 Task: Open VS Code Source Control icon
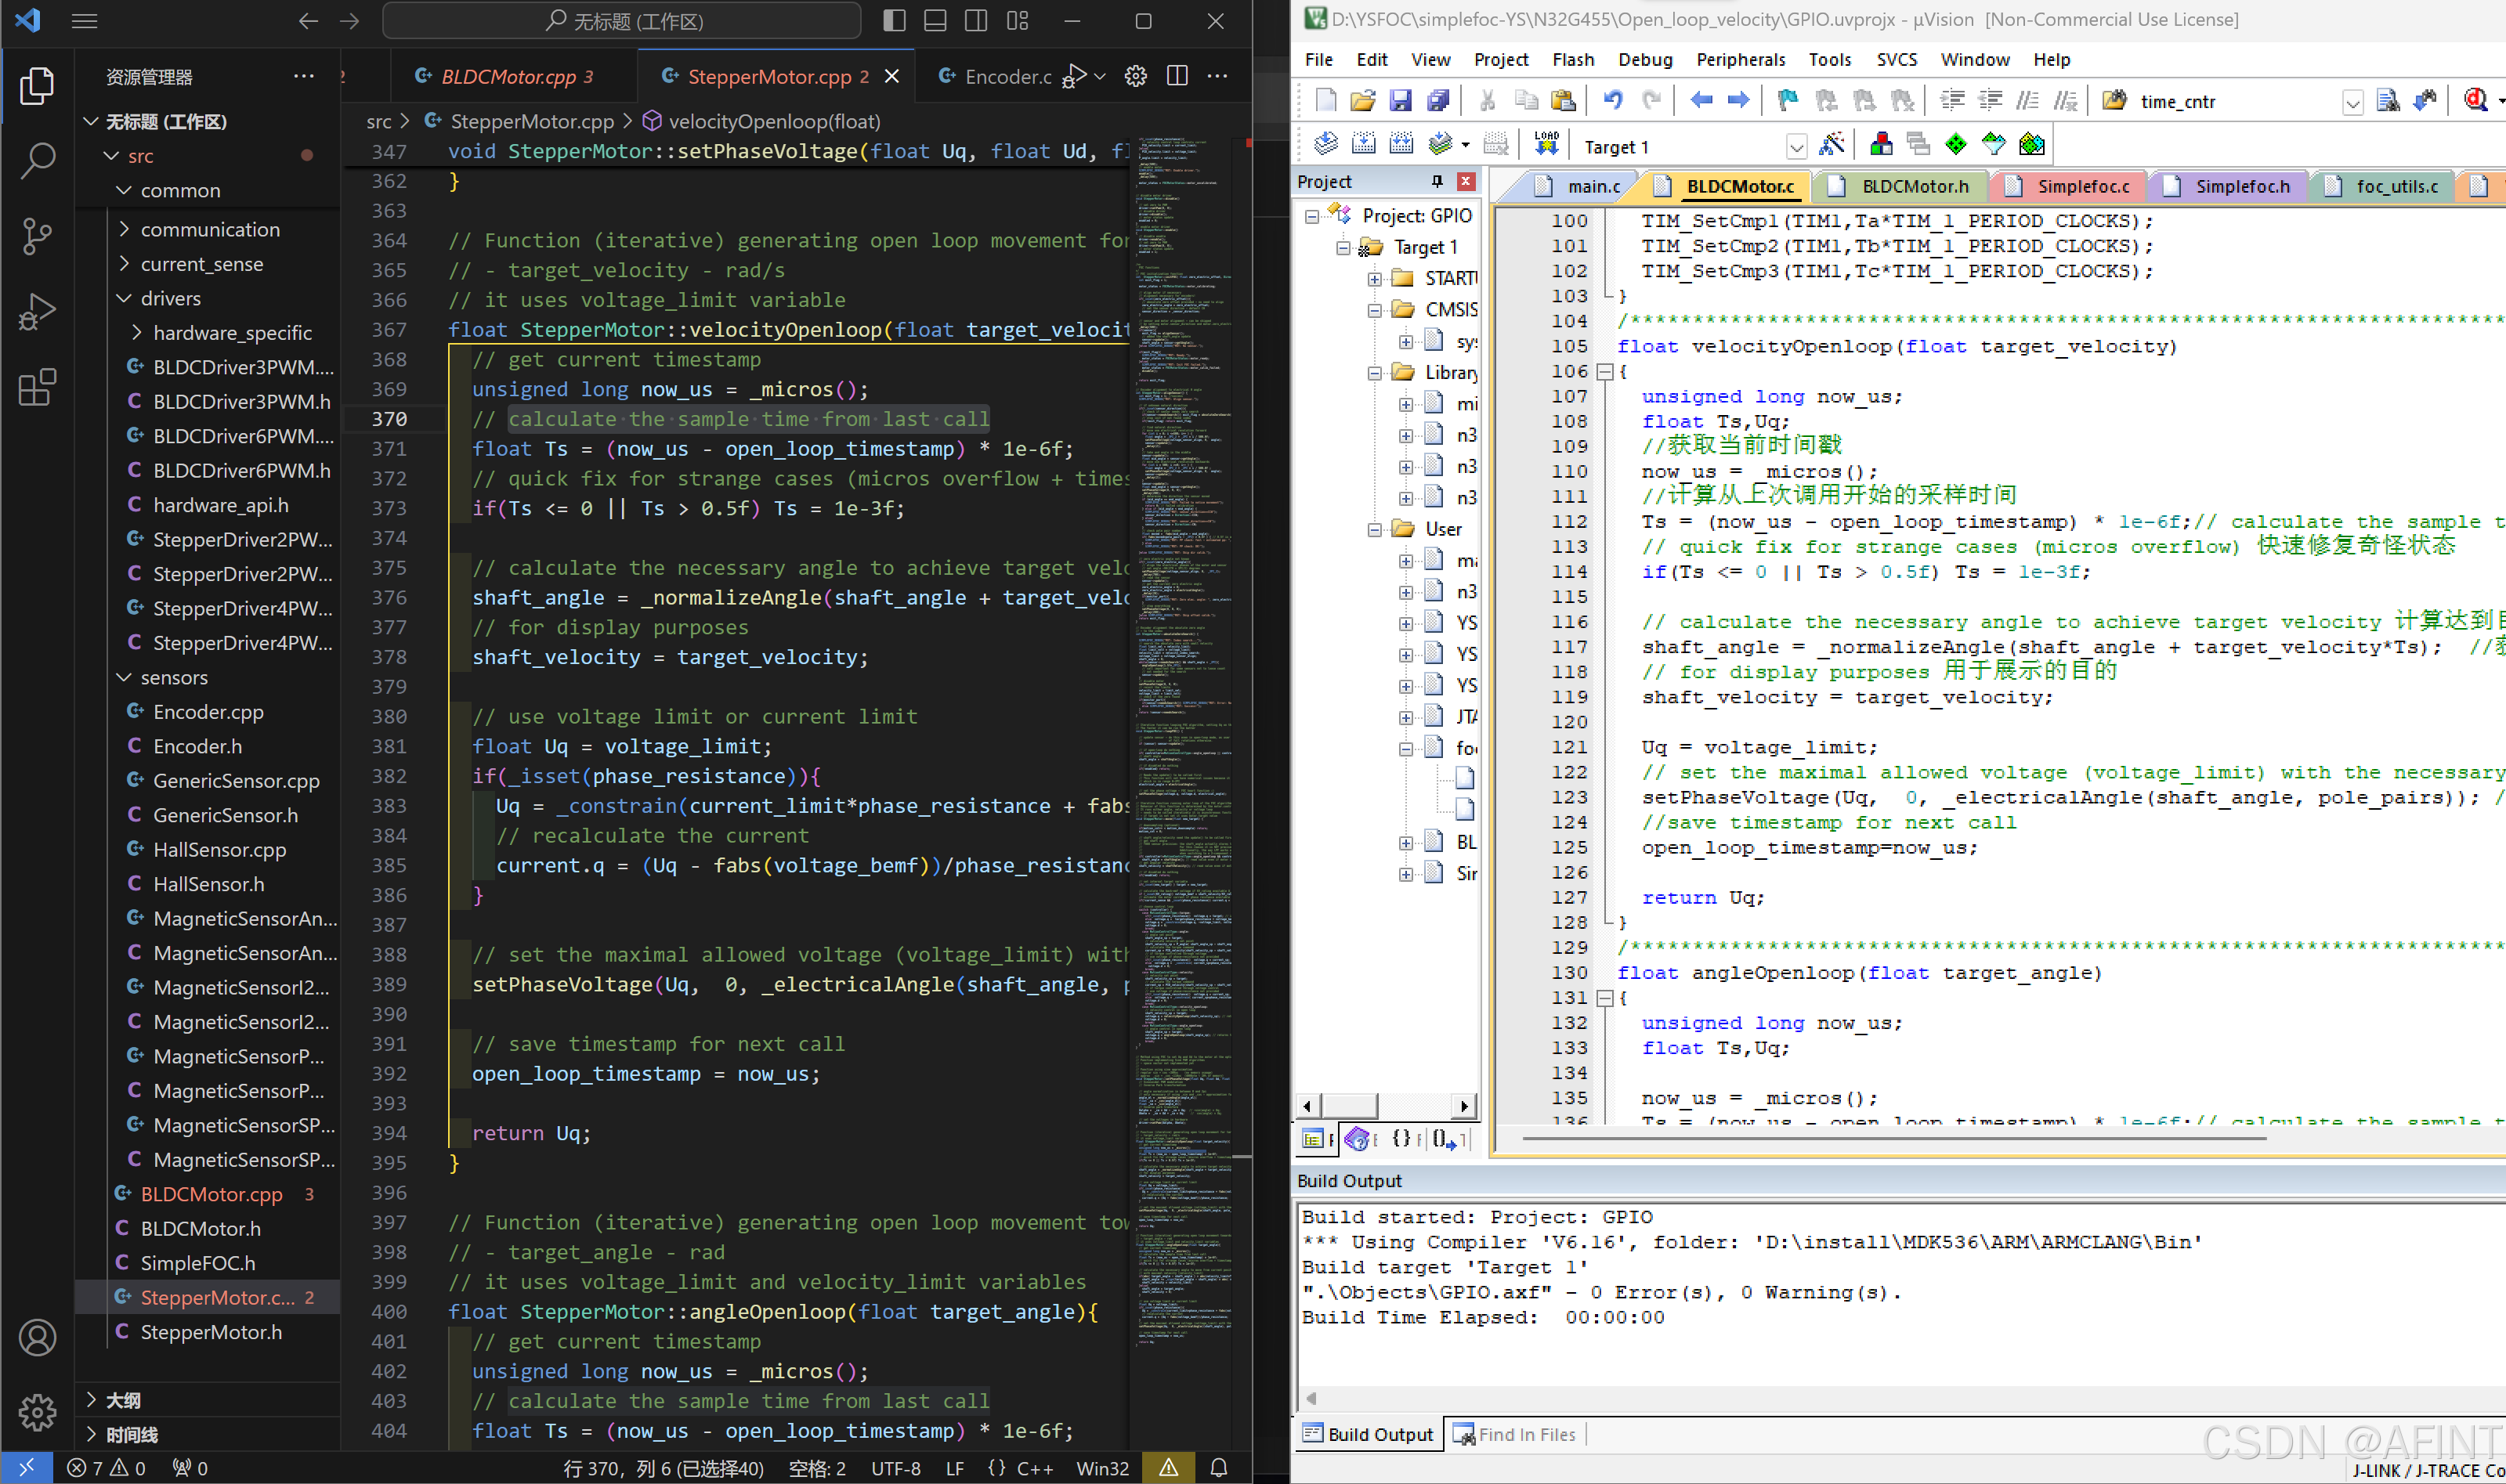pos(37,236)
